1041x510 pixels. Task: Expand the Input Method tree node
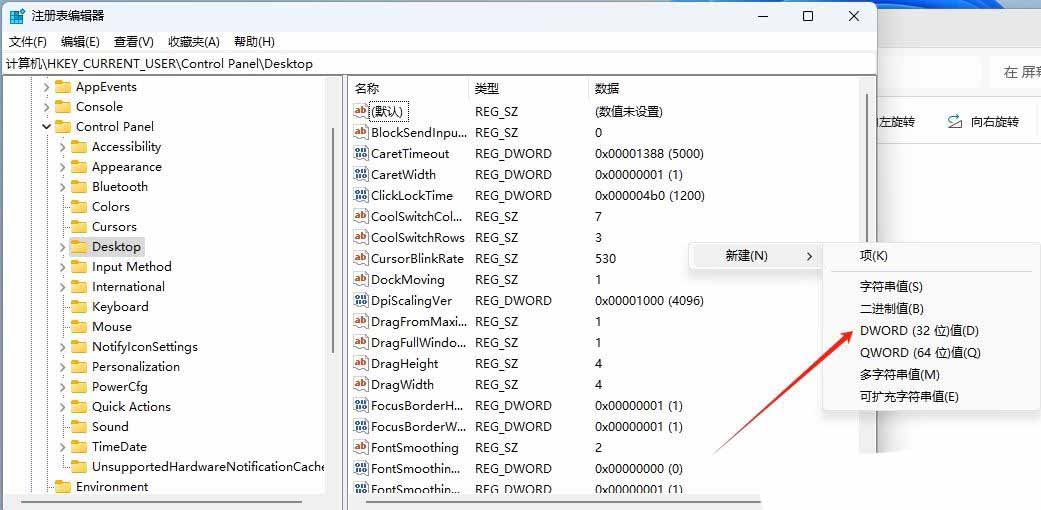point(62,267)
